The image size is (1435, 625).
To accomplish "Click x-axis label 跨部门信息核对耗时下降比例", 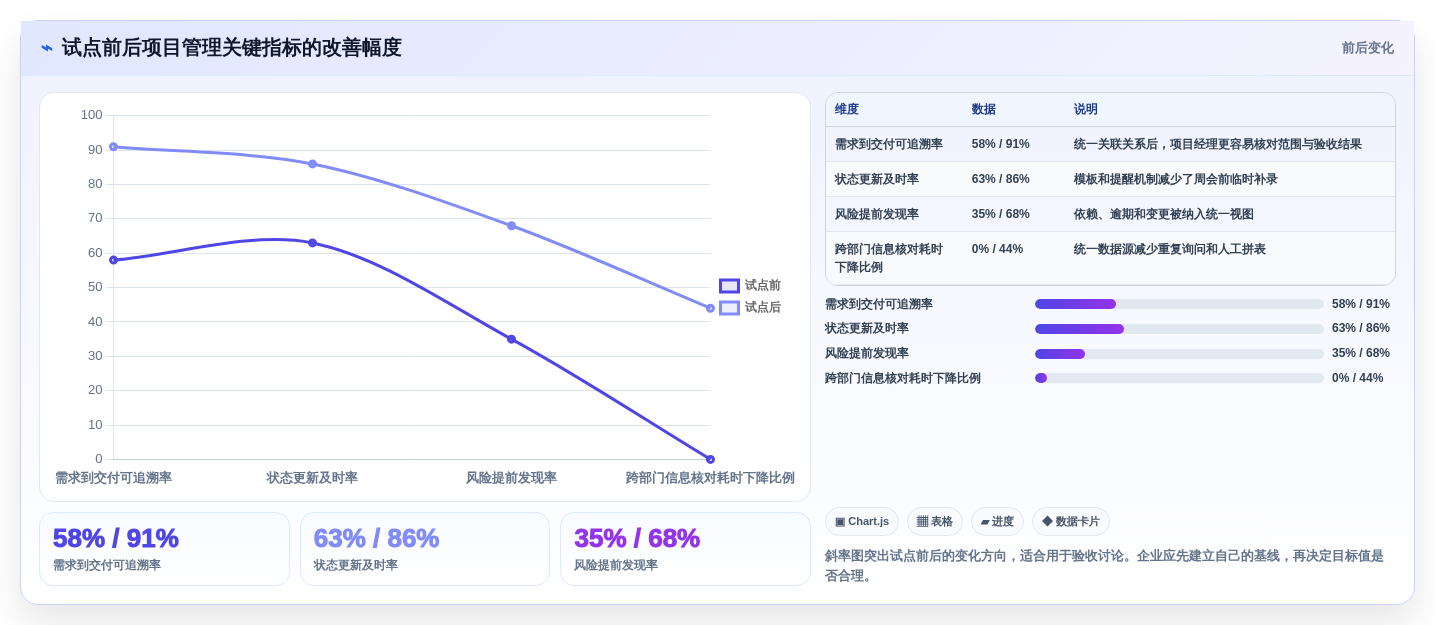I will 710,478.
